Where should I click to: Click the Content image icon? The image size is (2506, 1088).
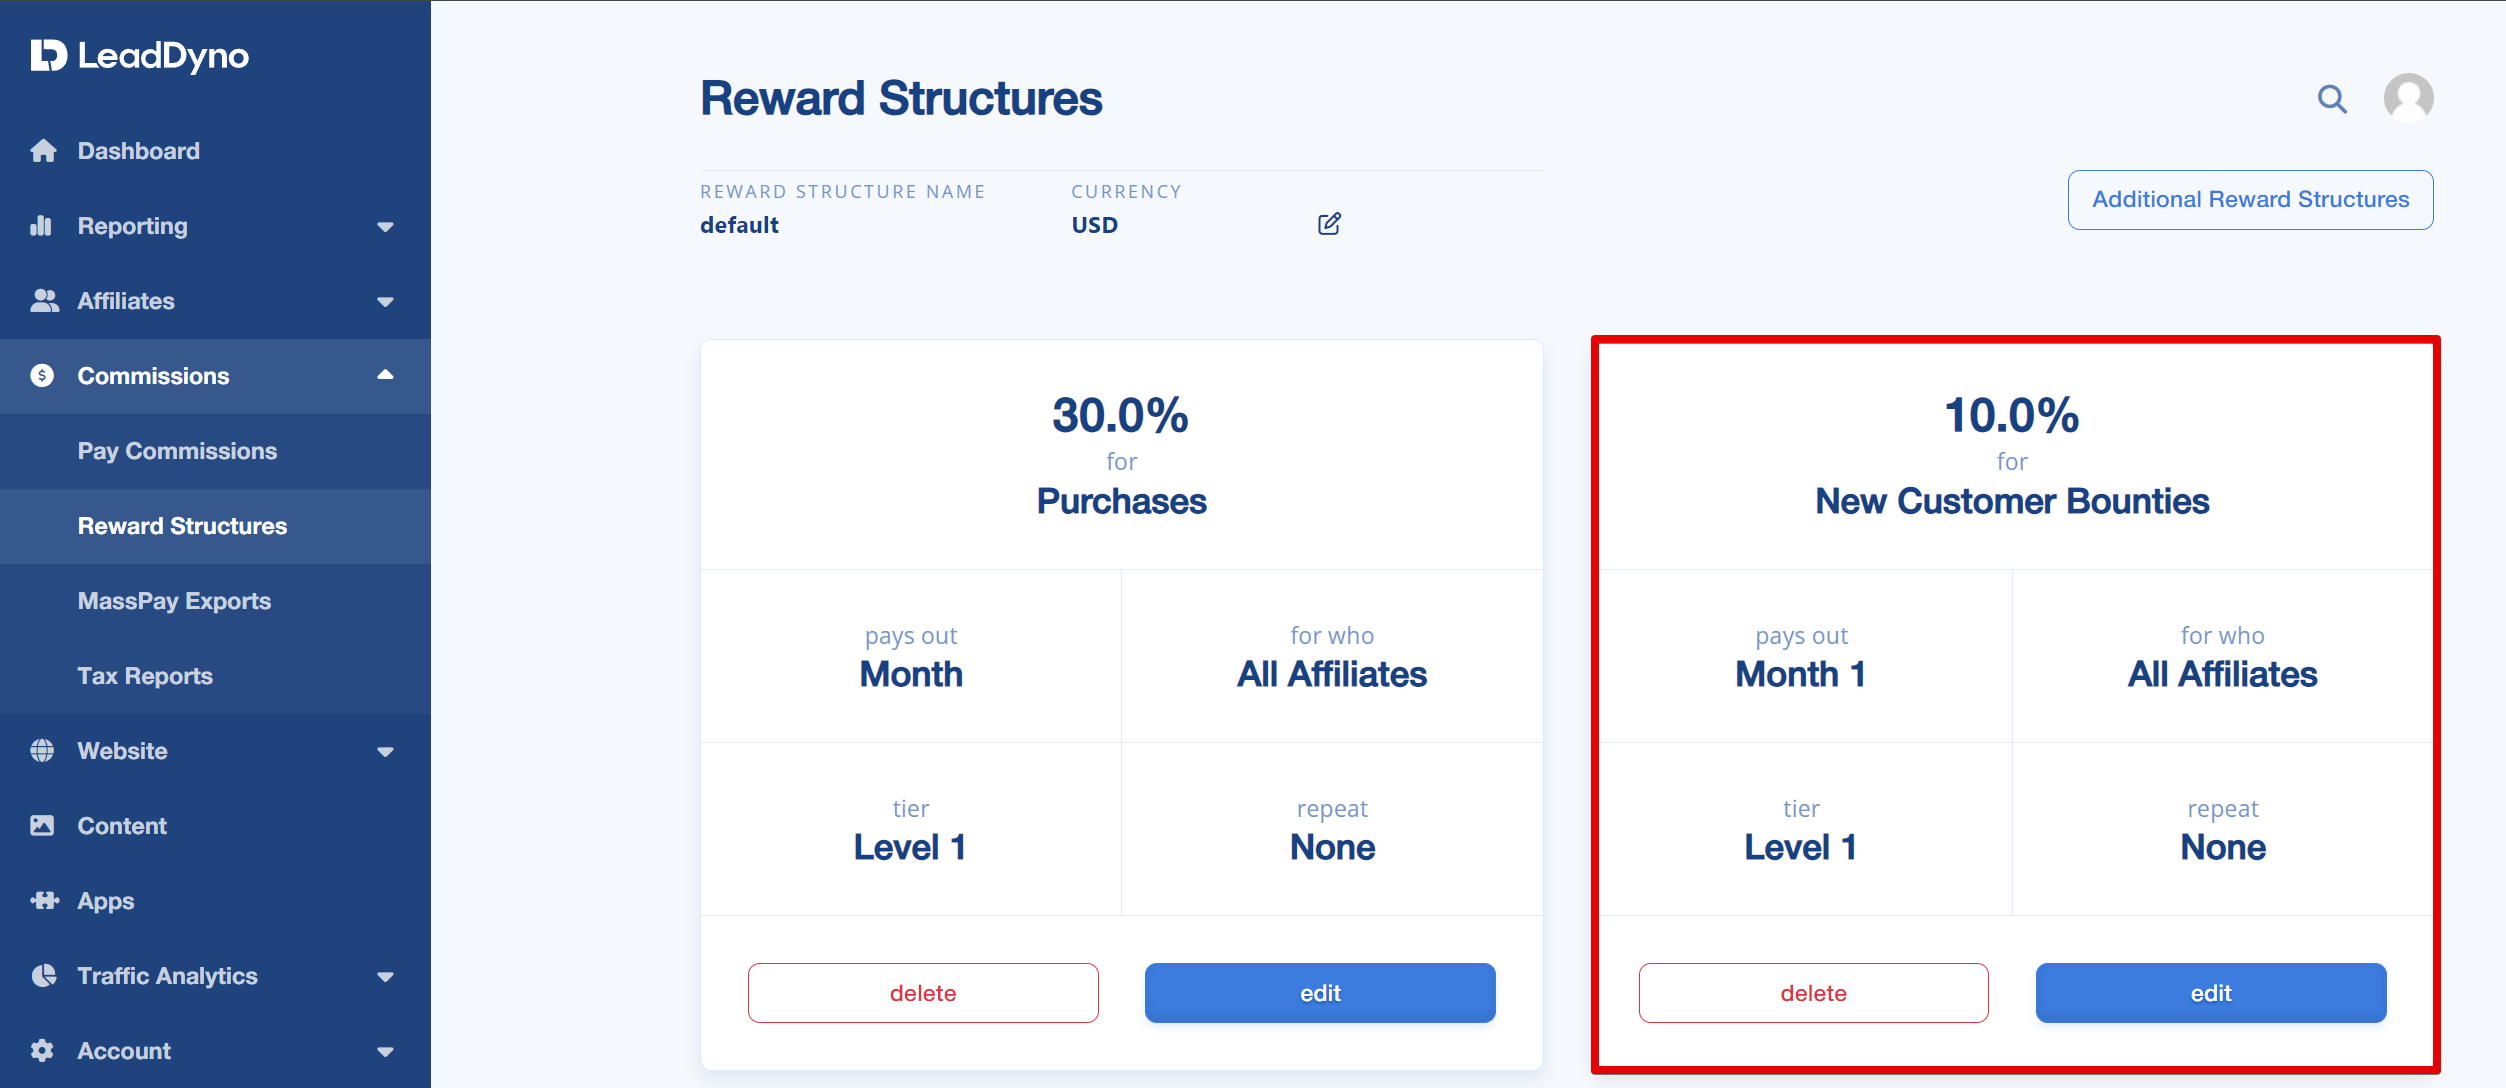[x=42, y=825]
